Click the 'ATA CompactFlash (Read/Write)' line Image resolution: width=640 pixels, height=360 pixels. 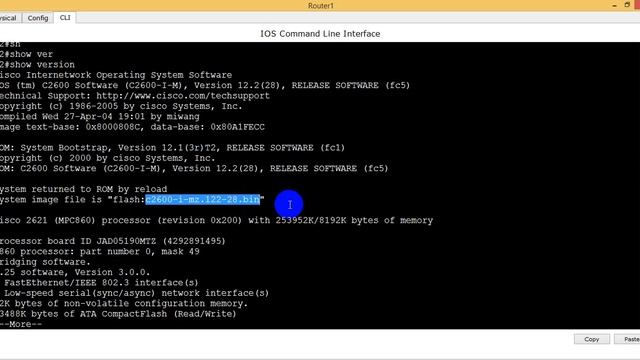pos(118,314)
